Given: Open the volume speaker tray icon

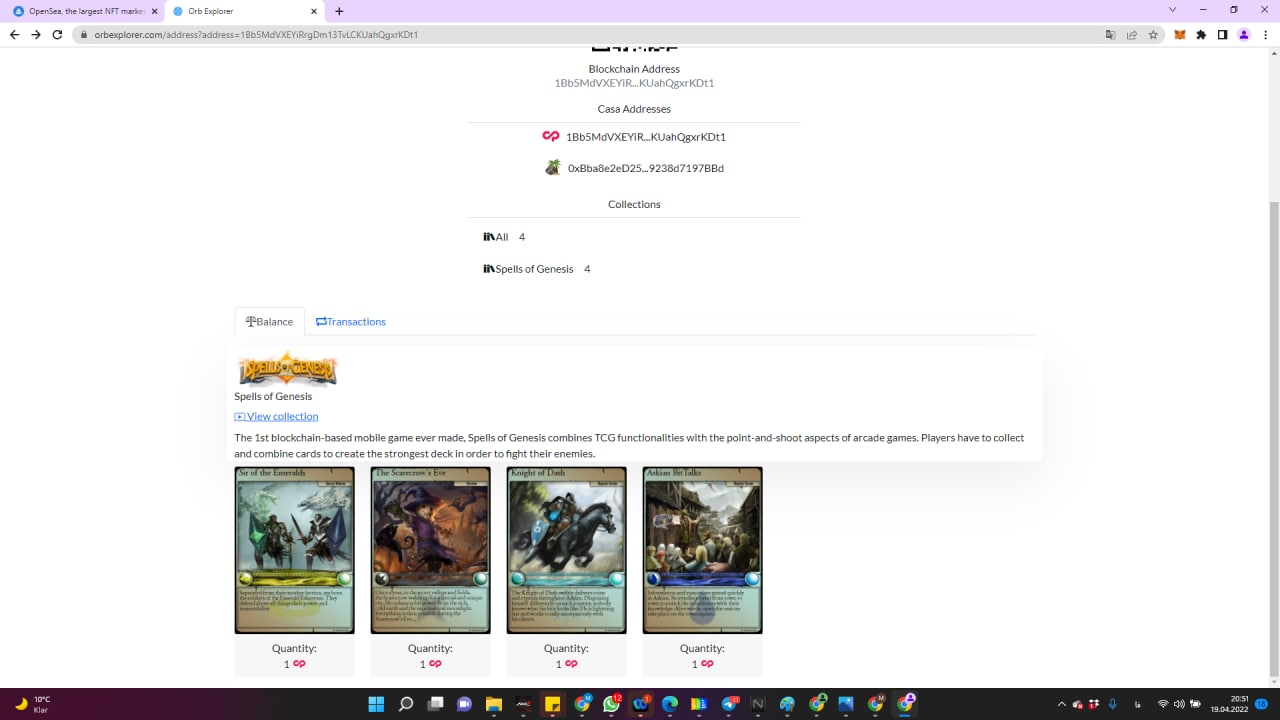Looking at the screenshot, I should pos(1179,704).
